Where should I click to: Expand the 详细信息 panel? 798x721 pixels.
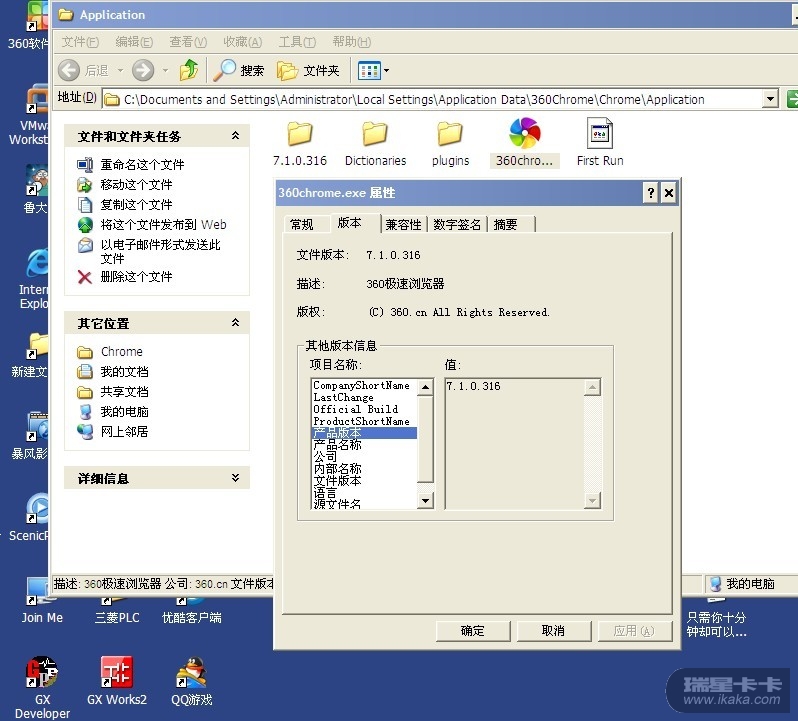tap(235, 477)
